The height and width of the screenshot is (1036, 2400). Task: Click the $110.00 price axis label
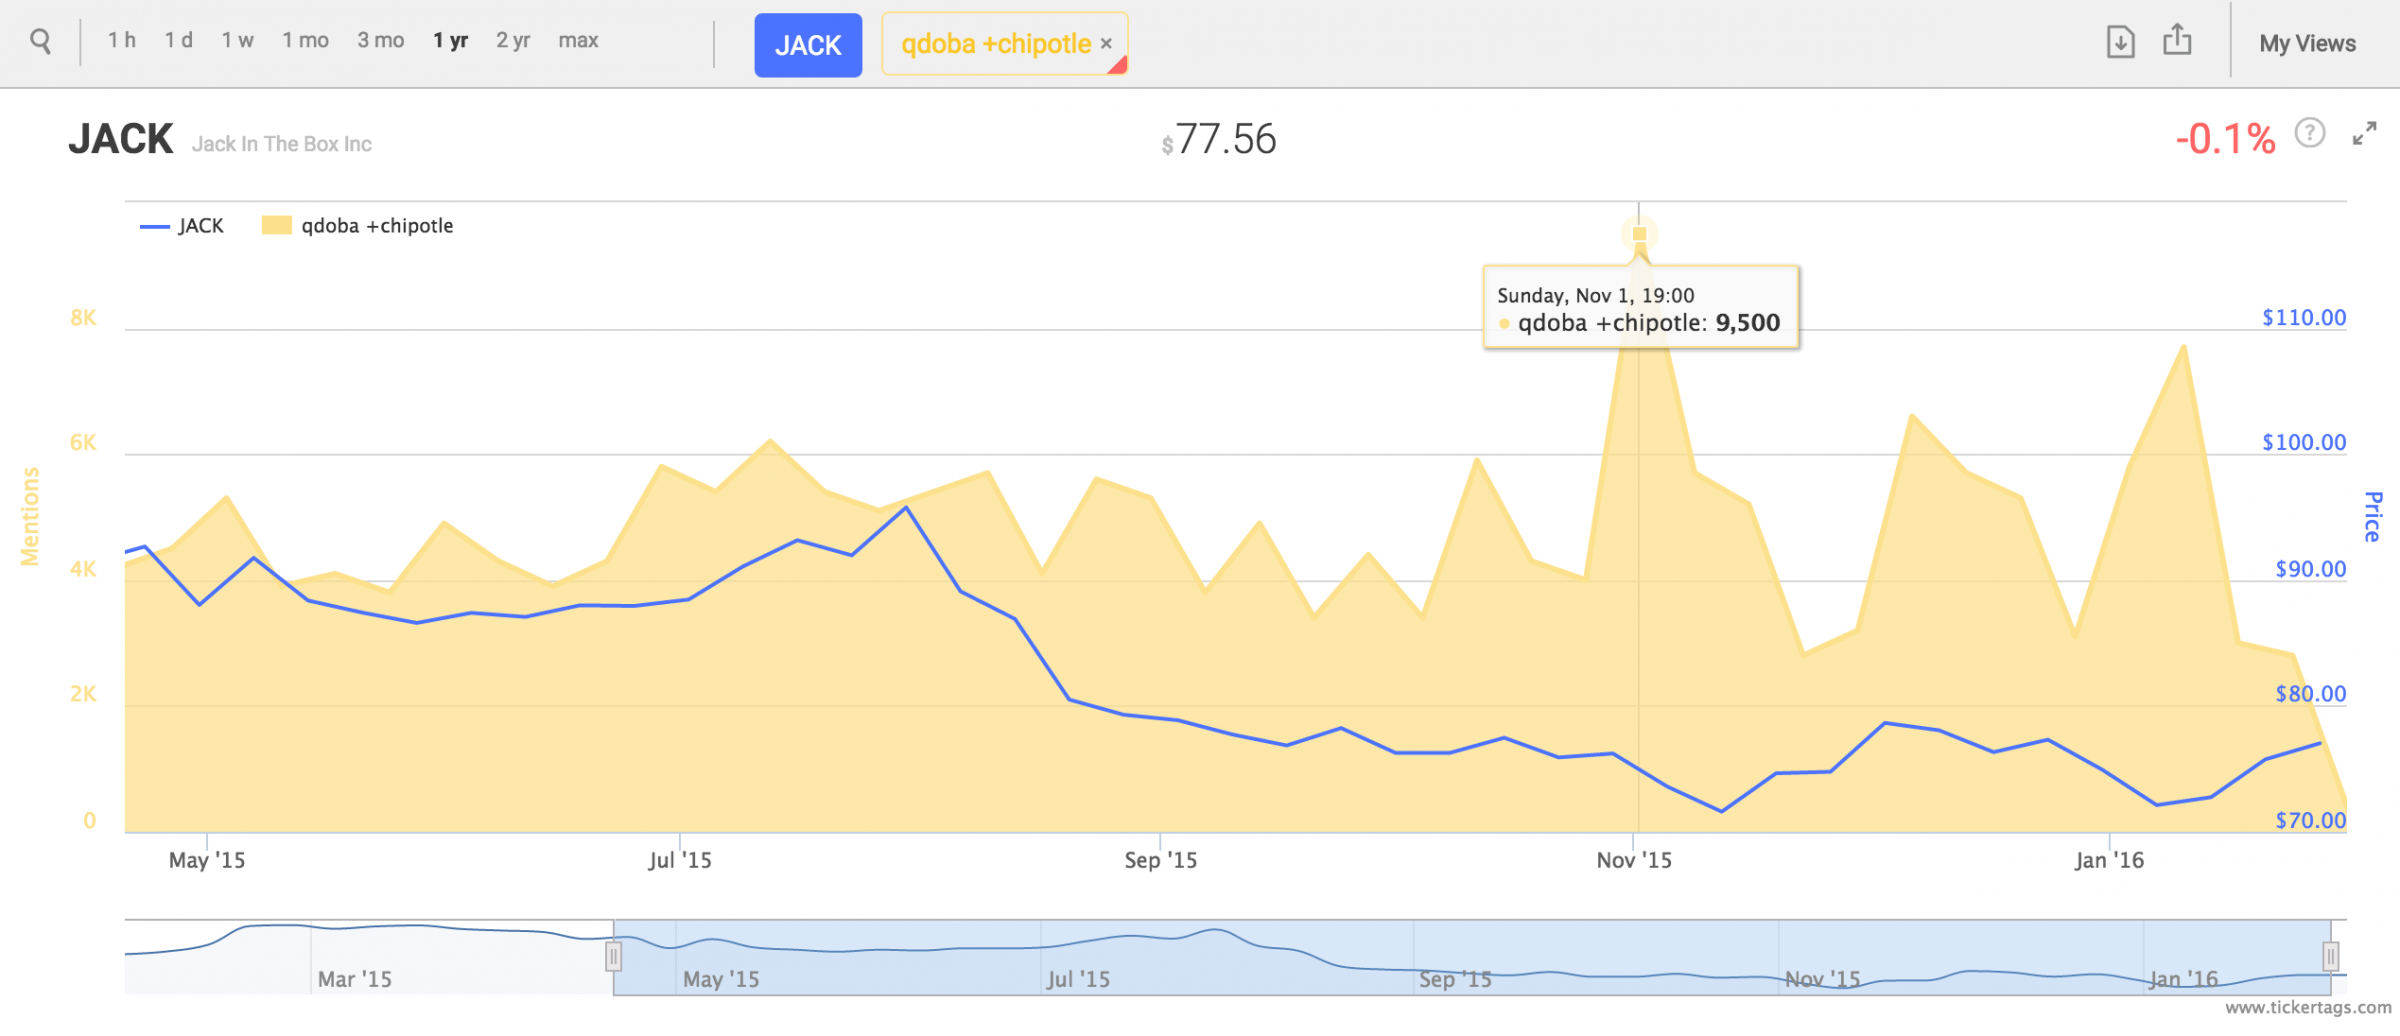pos(2304,318)
